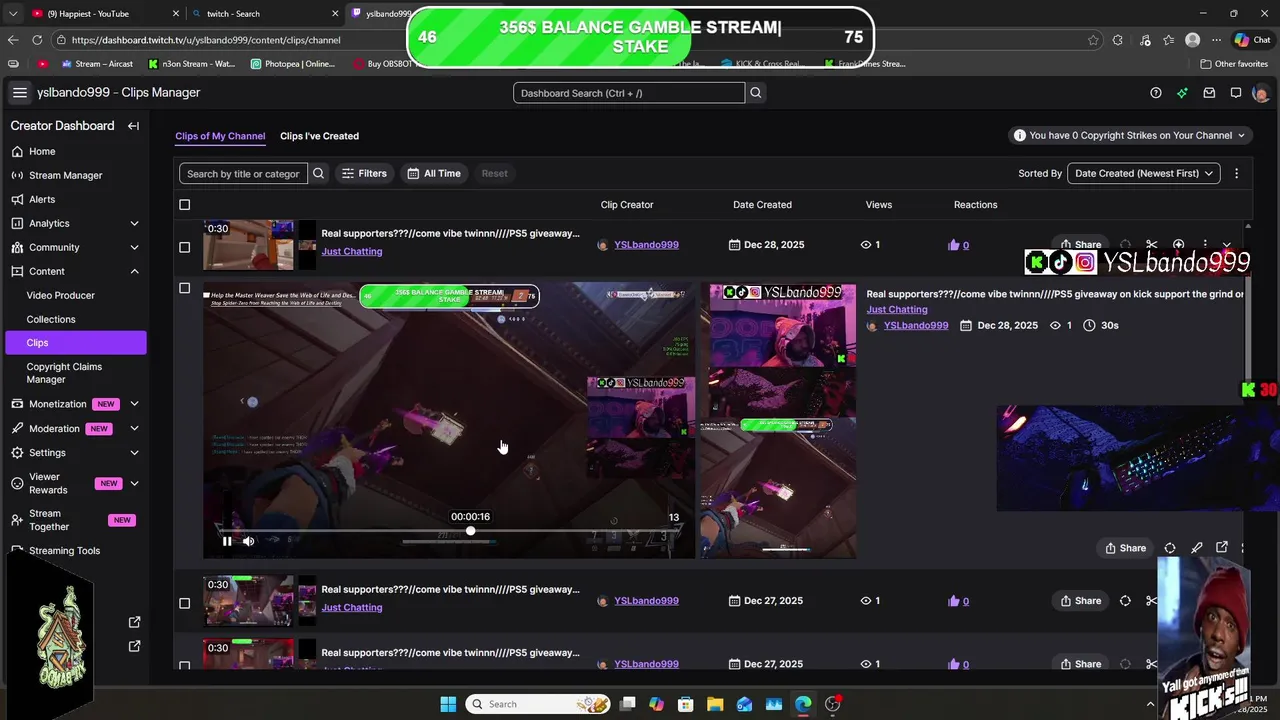Expand the Viewer Rewards sidebar section
This screenshot has width=1280, height=720.
tap(134, 483)
